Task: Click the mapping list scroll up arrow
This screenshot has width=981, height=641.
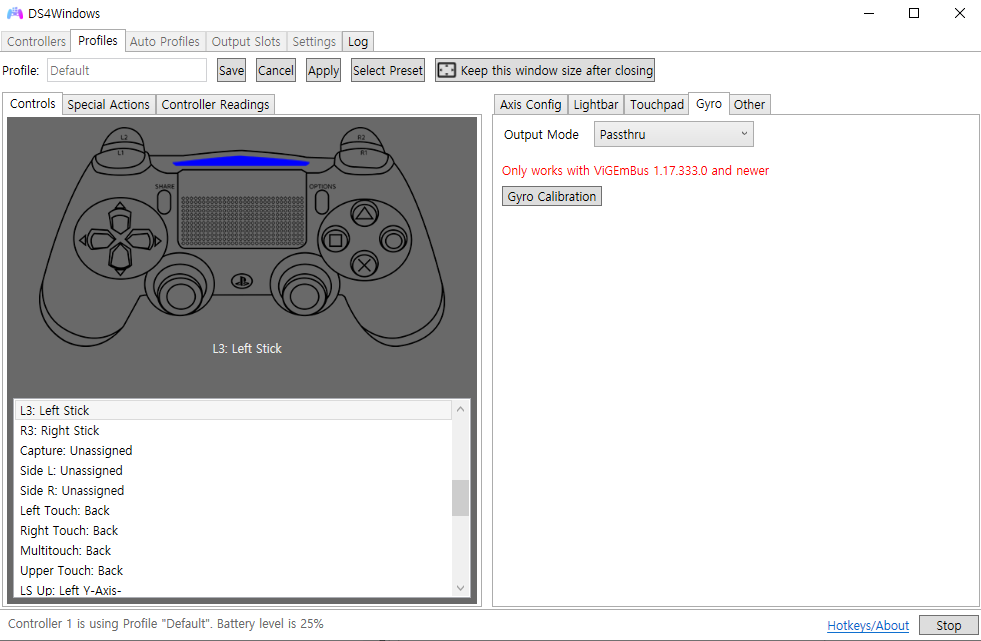Action: [x=460, y=409]
